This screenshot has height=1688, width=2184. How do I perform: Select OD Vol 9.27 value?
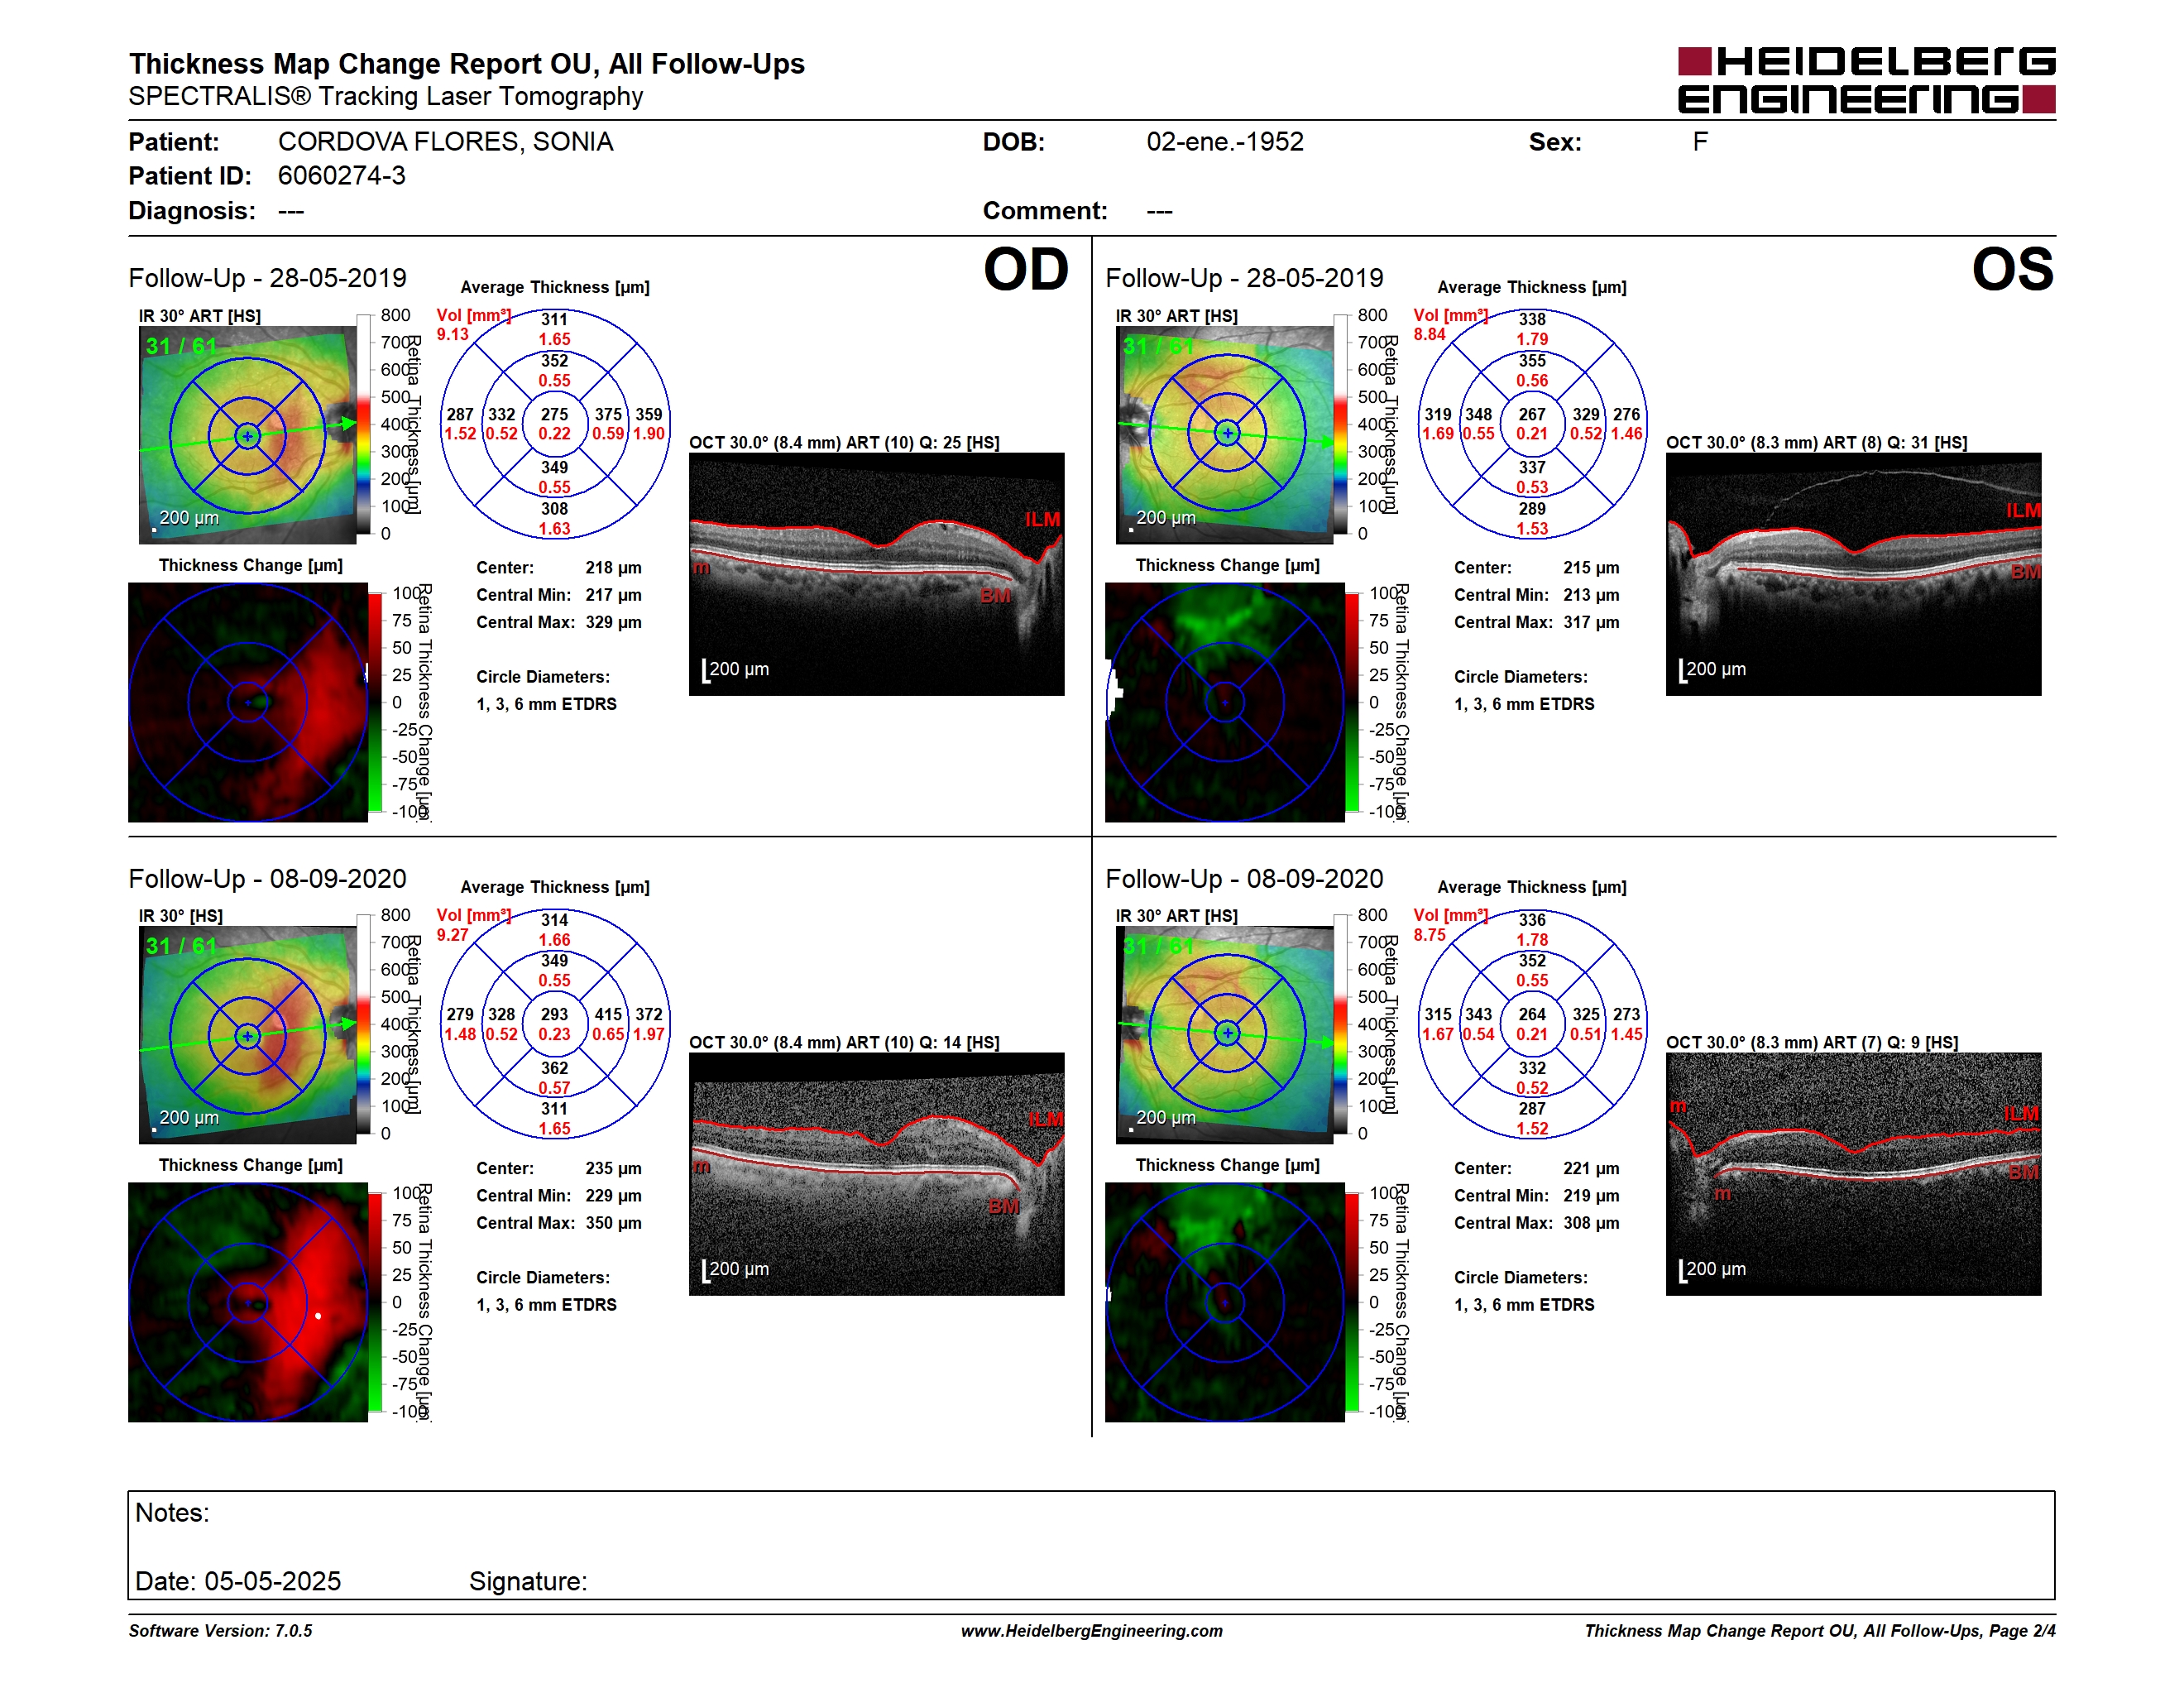click(452, 935)
